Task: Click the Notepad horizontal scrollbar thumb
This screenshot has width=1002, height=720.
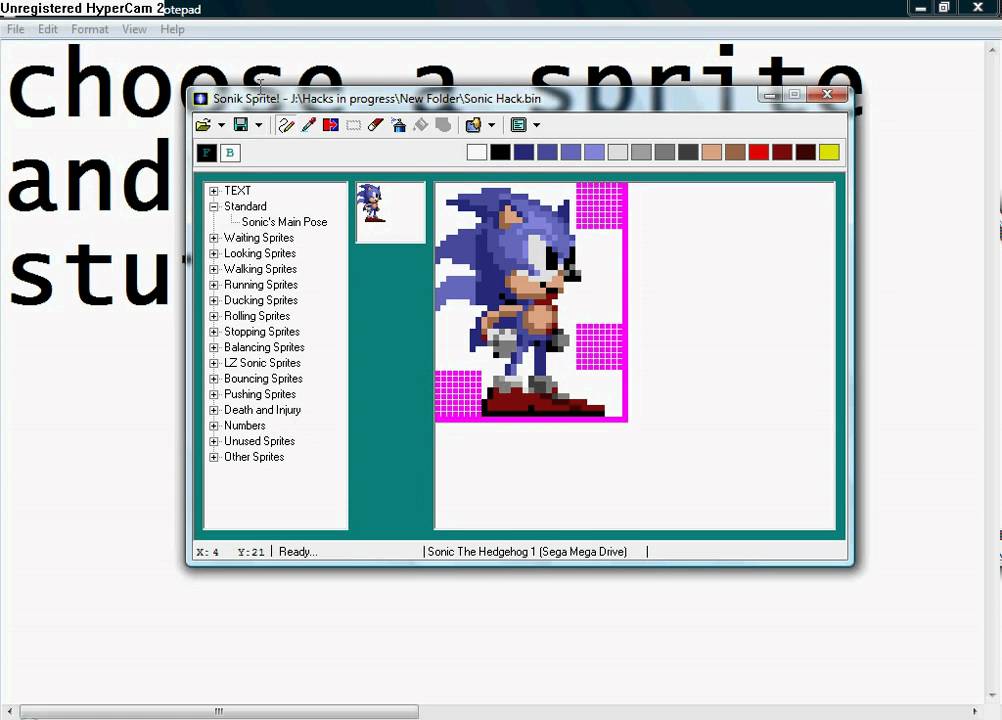Action: (219, 711)
